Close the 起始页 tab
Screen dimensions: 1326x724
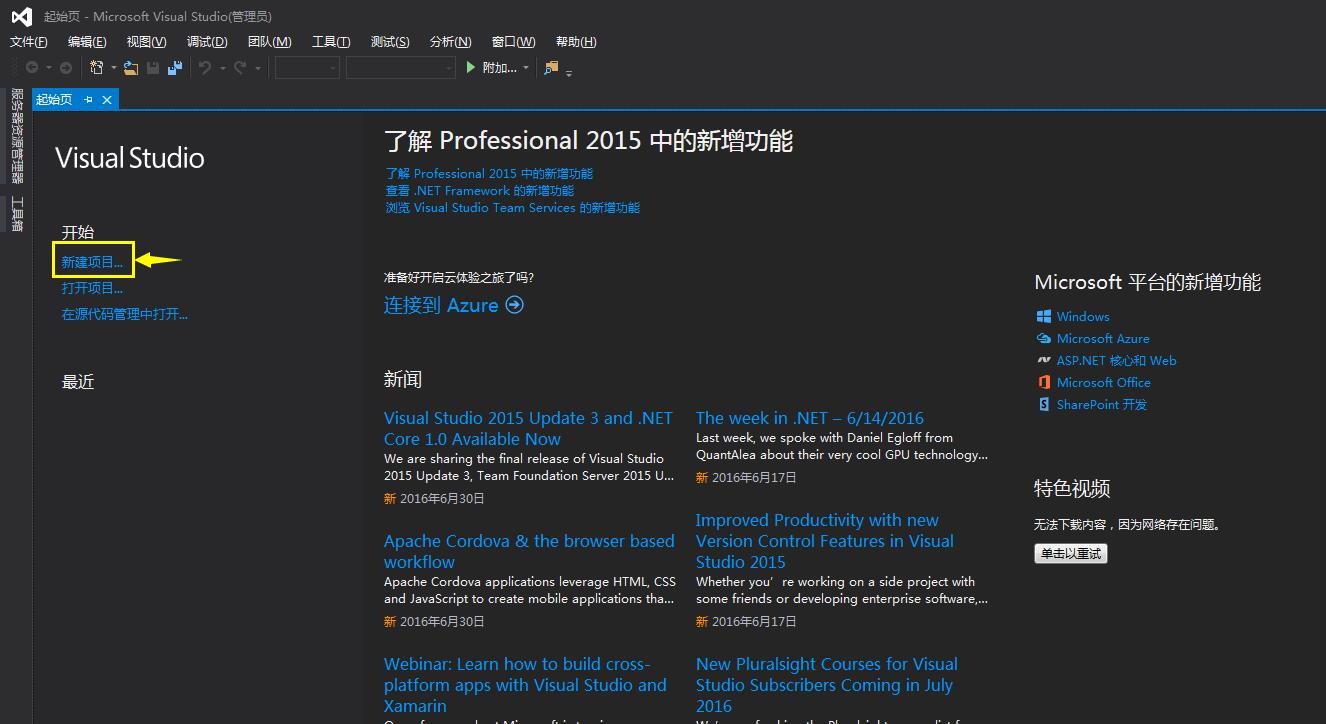pyautogui.click(x=107, y=99)
